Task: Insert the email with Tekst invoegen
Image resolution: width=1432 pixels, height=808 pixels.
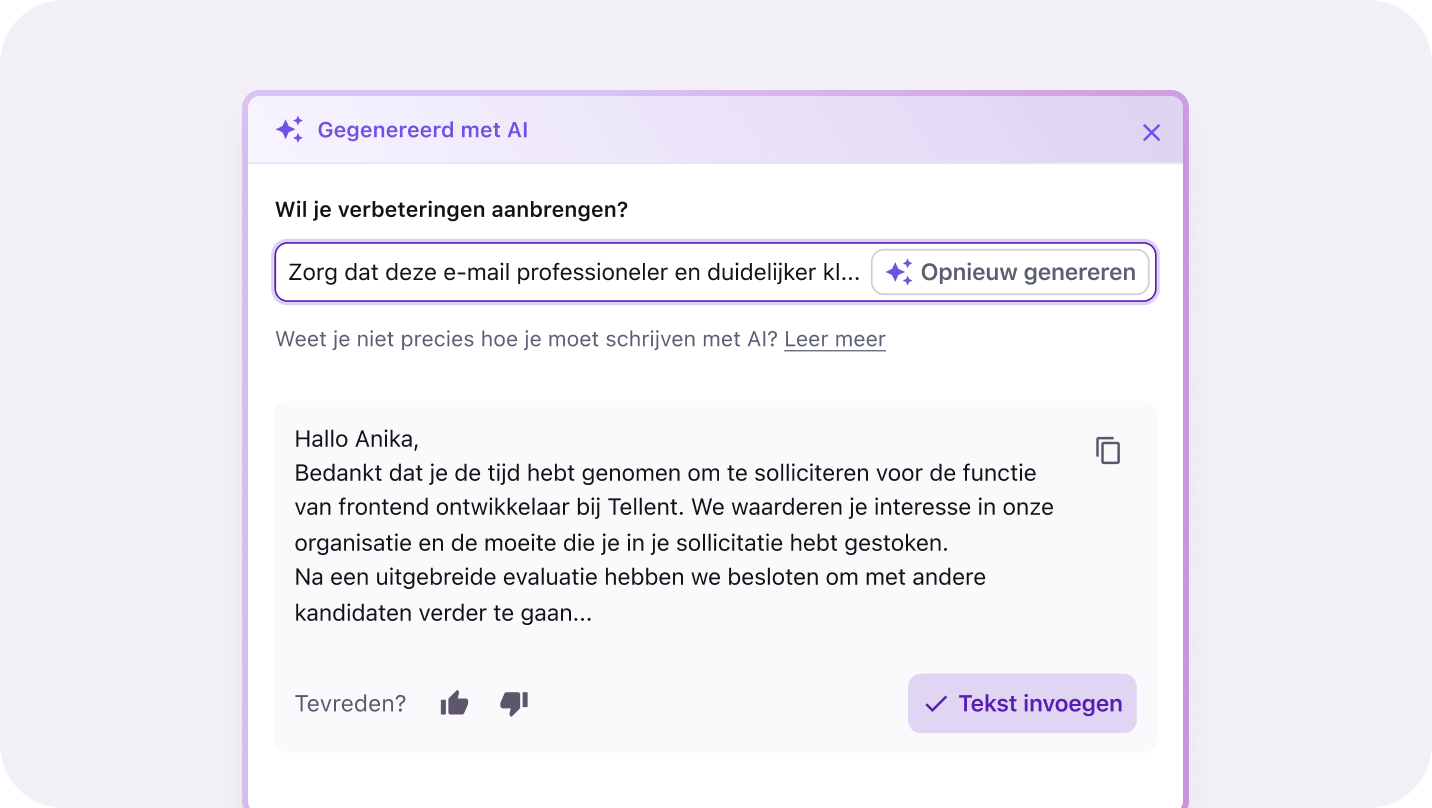Action: 1021,703
